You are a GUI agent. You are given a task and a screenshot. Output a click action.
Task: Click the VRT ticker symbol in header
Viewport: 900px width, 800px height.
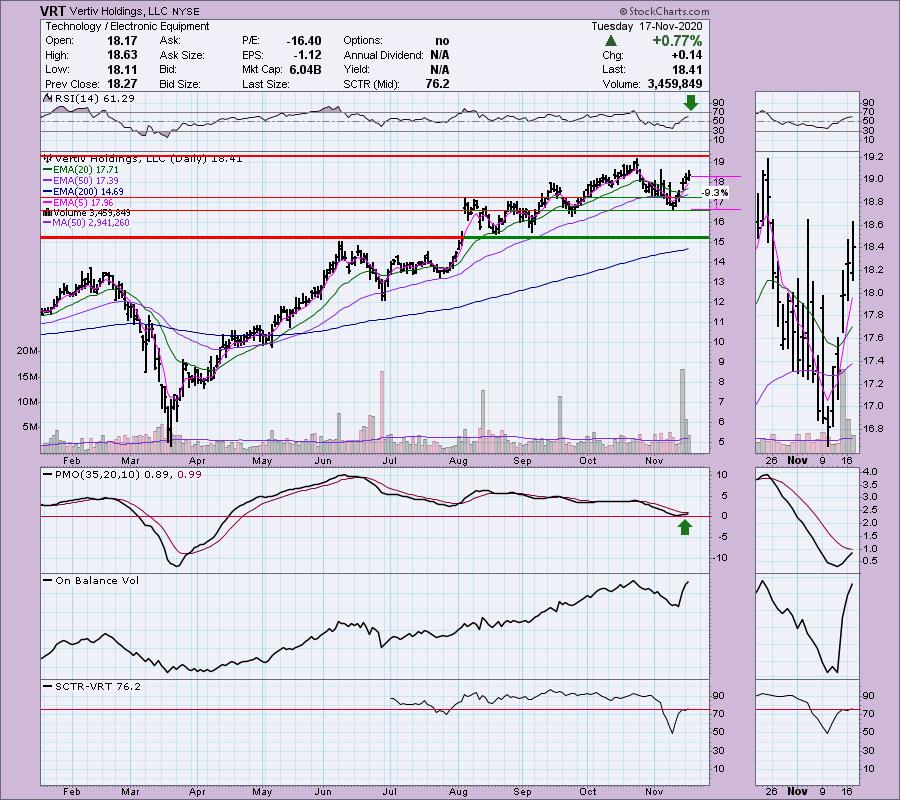point(53,11)
